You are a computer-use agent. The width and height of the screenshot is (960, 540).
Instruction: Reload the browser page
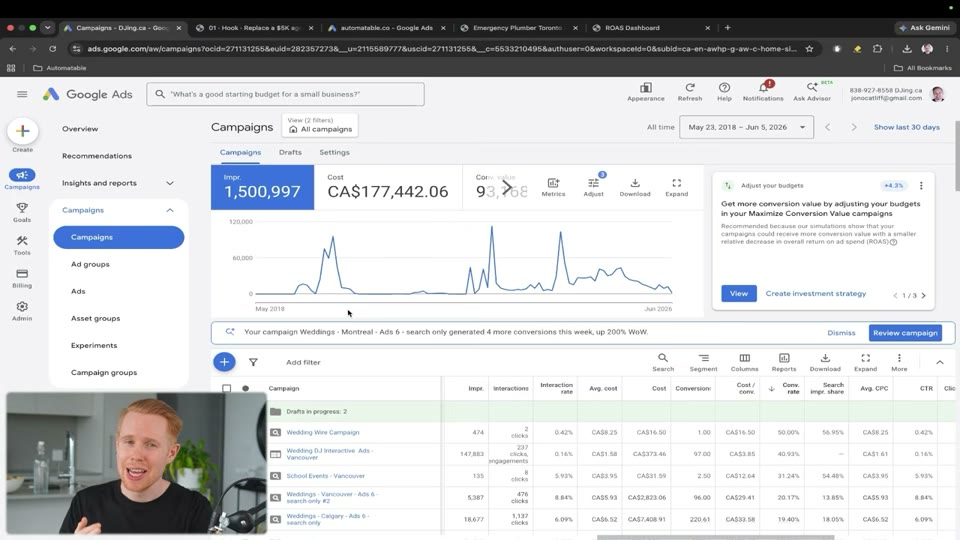pos(53,48)
